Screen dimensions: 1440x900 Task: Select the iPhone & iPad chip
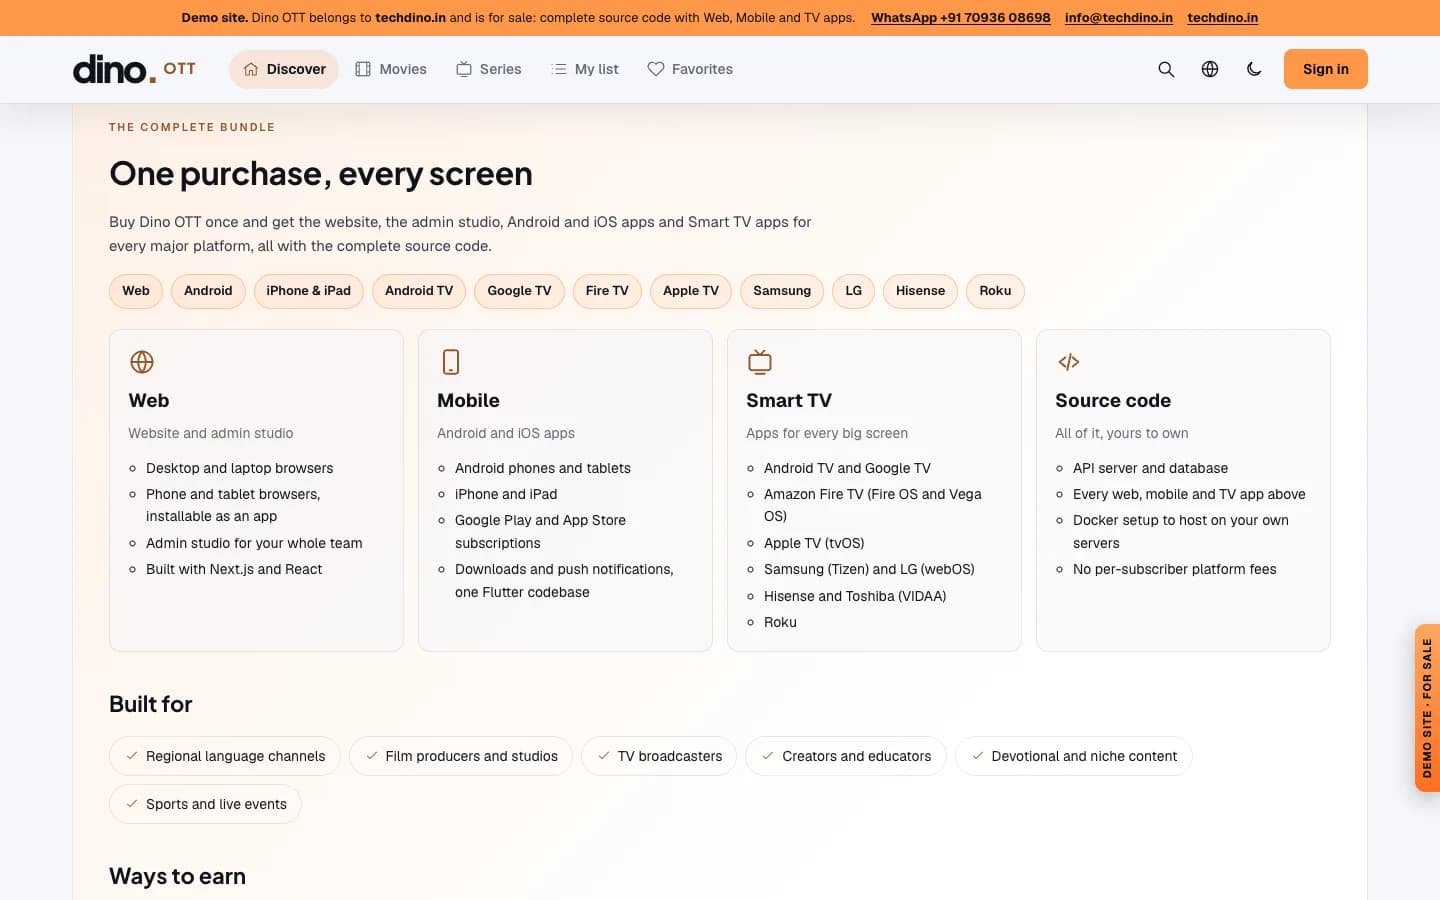pos(309,291)
